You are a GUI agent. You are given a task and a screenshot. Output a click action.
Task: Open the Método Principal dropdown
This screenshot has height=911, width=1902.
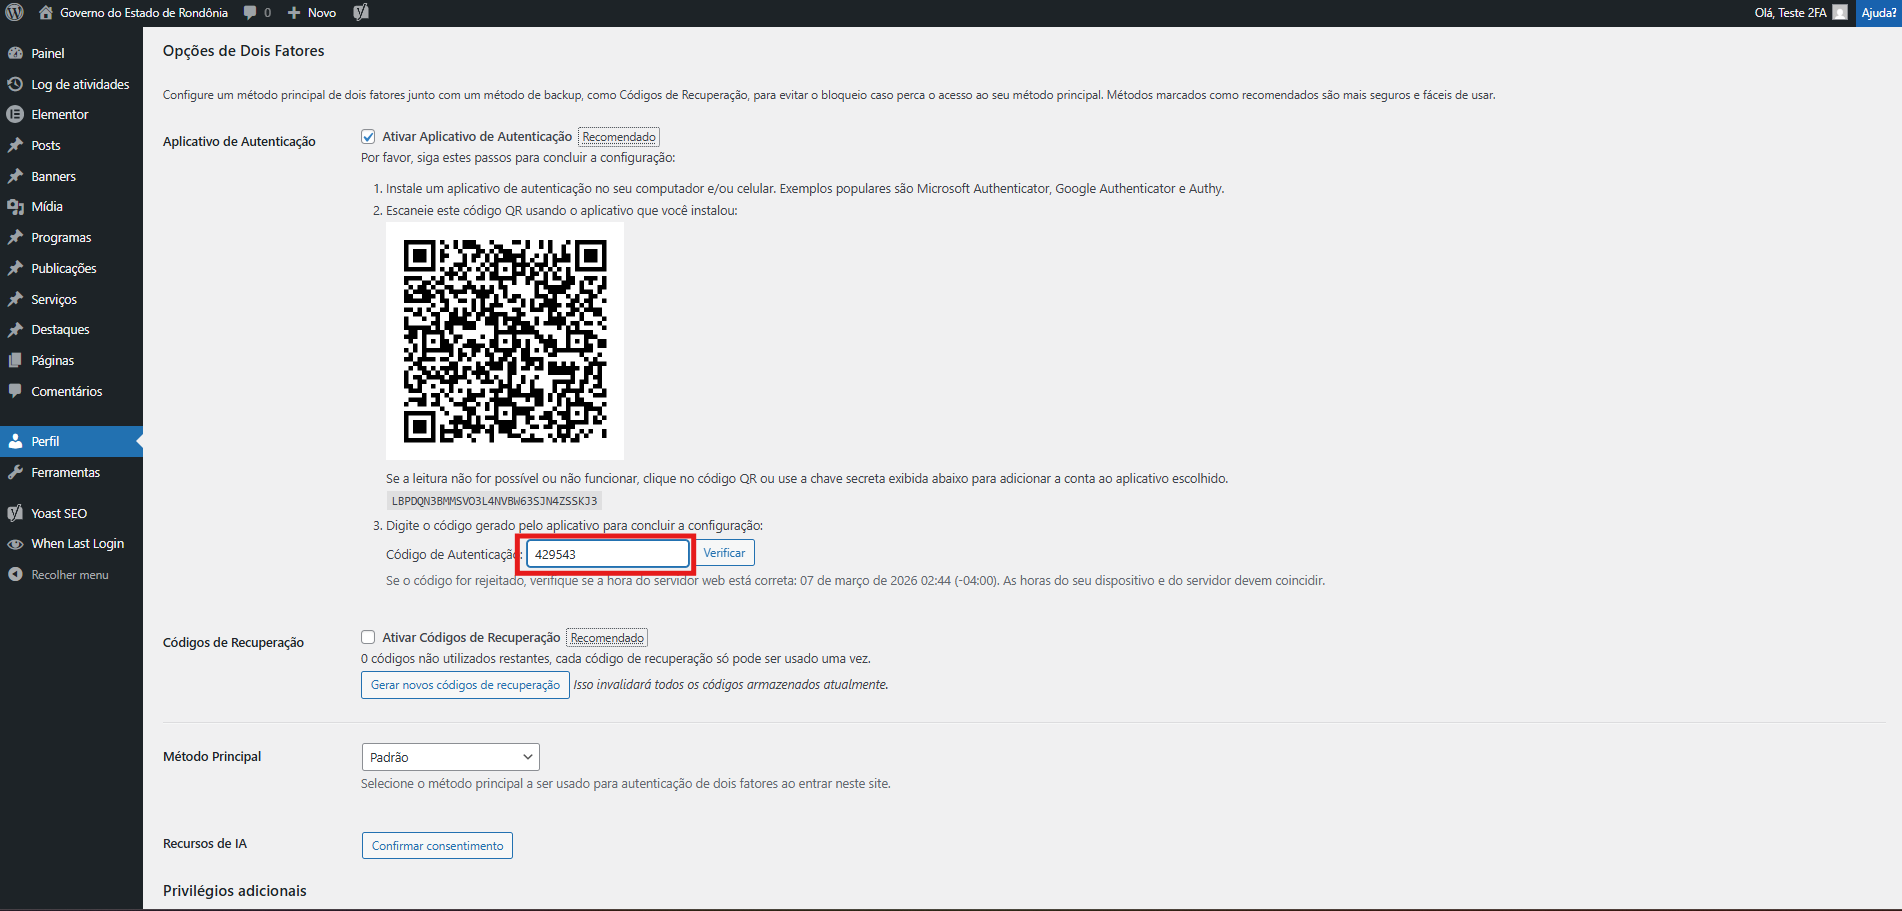(450, 757)
